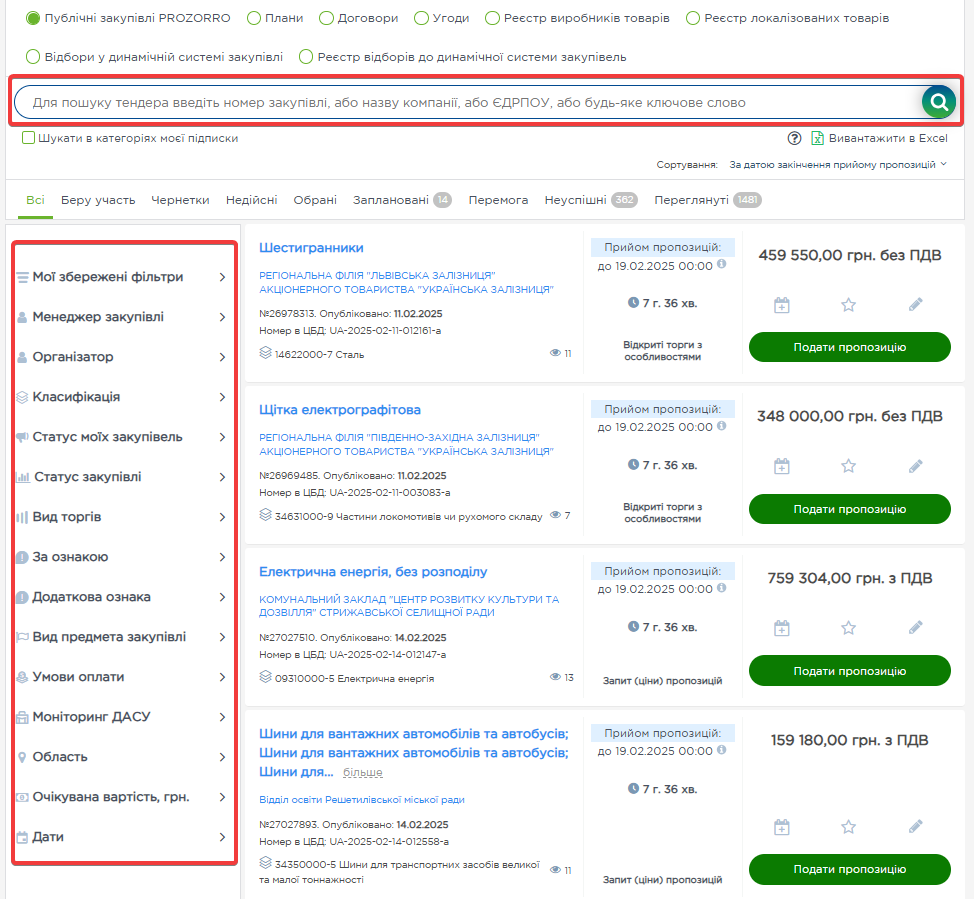This screenshot has width=974, height=899.
Task: Open the Заплановані tab
Action: pos(391,200)
